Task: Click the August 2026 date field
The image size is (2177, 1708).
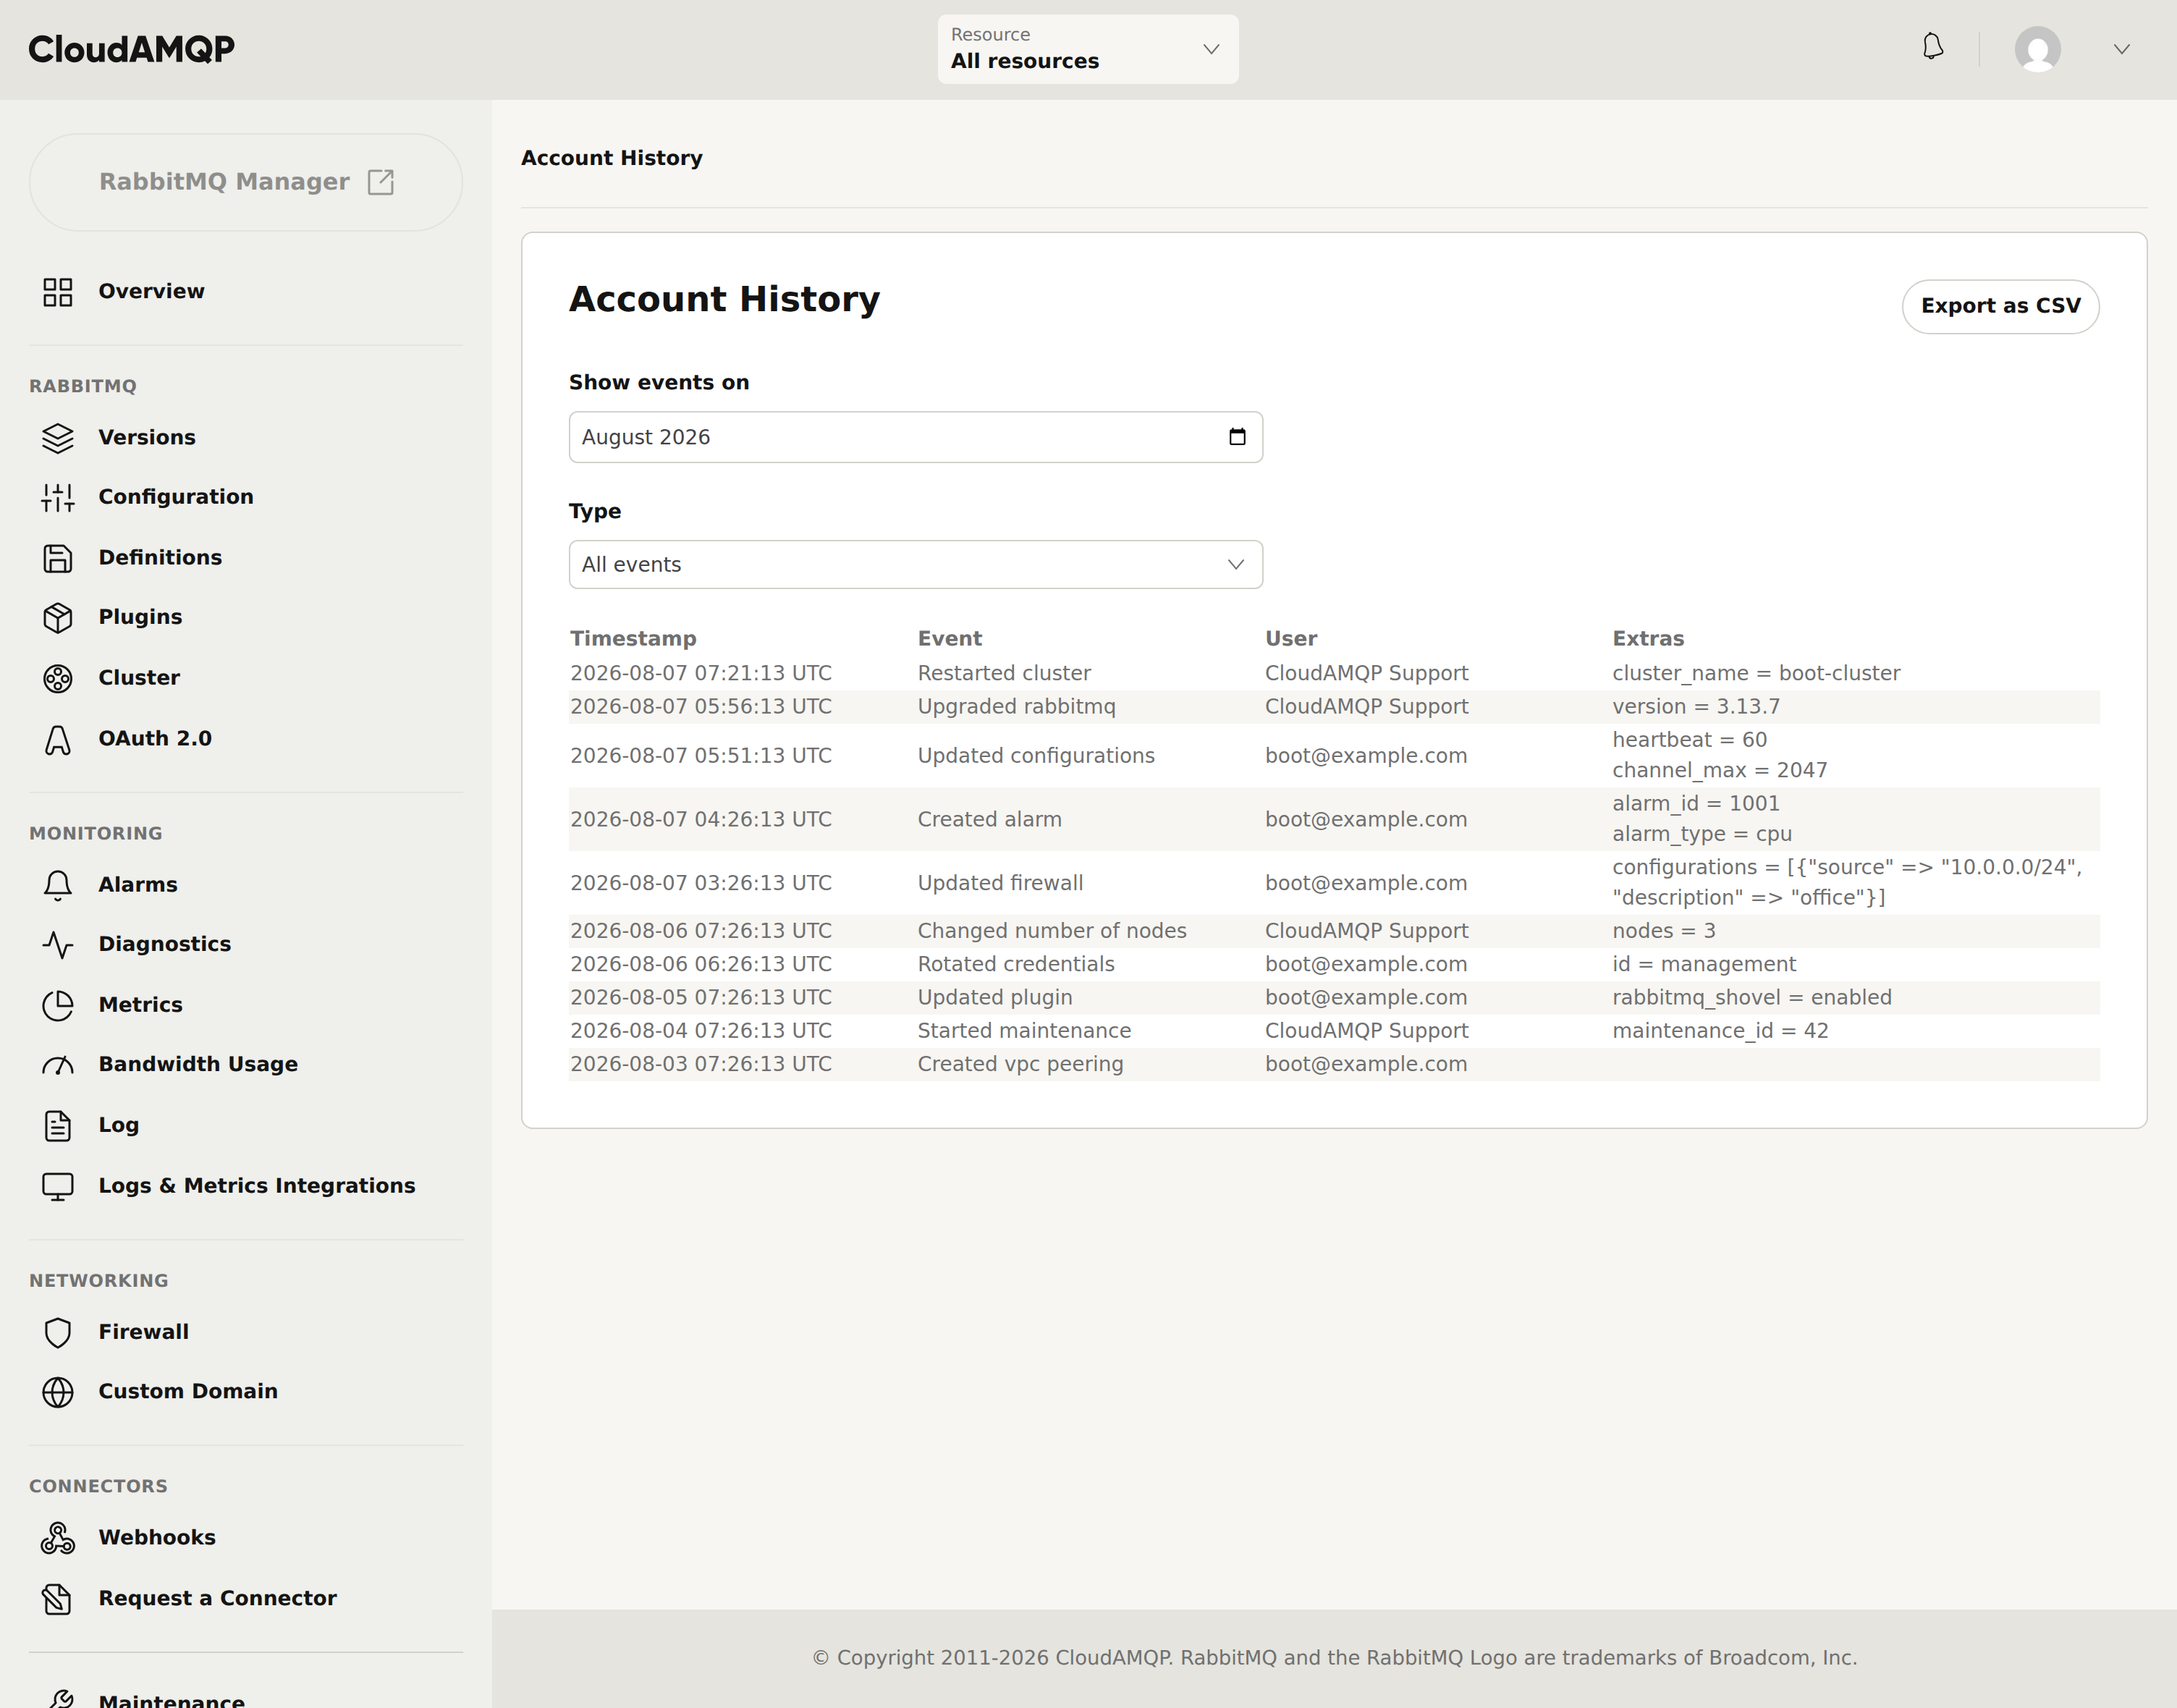Action: click(x=916, y=437)
